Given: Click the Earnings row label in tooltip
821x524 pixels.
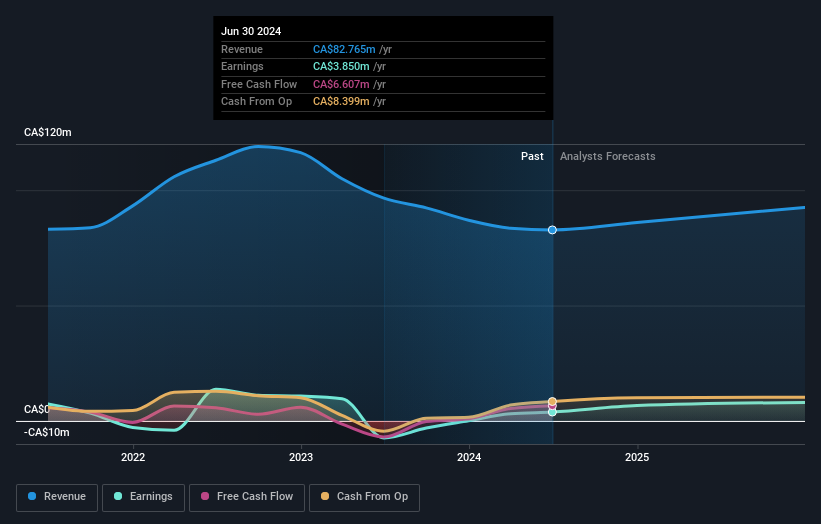Looking at the screenshot, I should [x=242, y=66].
